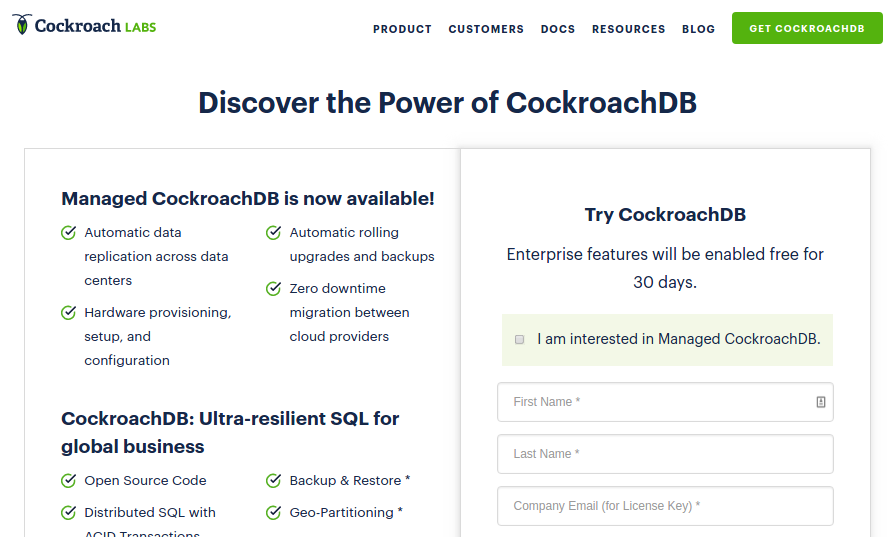Select the Company Email input field
Viewport: 891px width, 537px height.
click(665, 506)
